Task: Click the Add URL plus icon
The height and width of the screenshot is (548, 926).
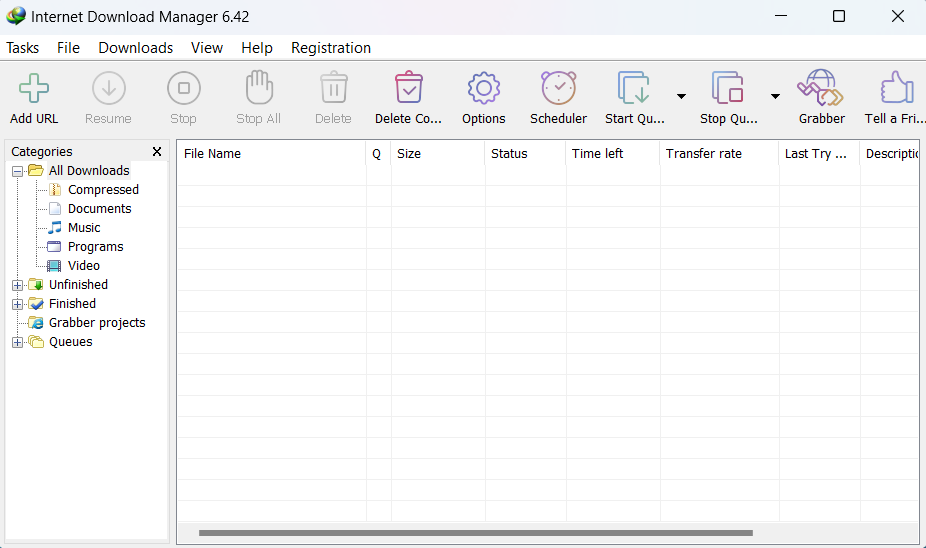Action: pyautogui.click(x=34, y=88)
